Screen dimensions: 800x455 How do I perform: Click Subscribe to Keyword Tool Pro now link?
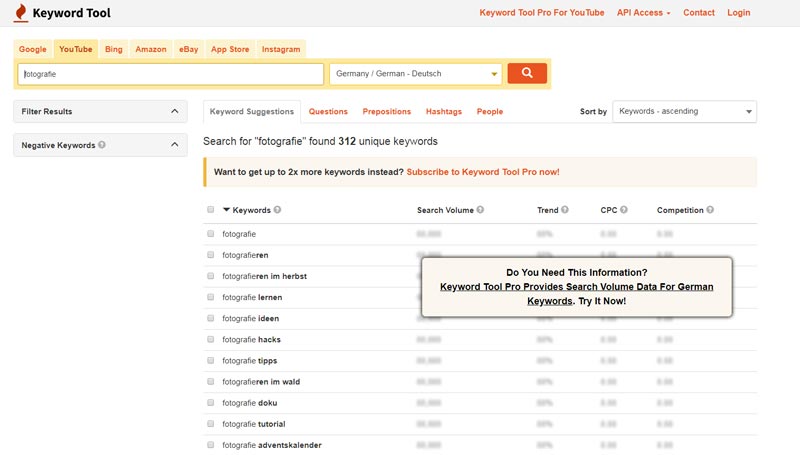coord(483,172)
